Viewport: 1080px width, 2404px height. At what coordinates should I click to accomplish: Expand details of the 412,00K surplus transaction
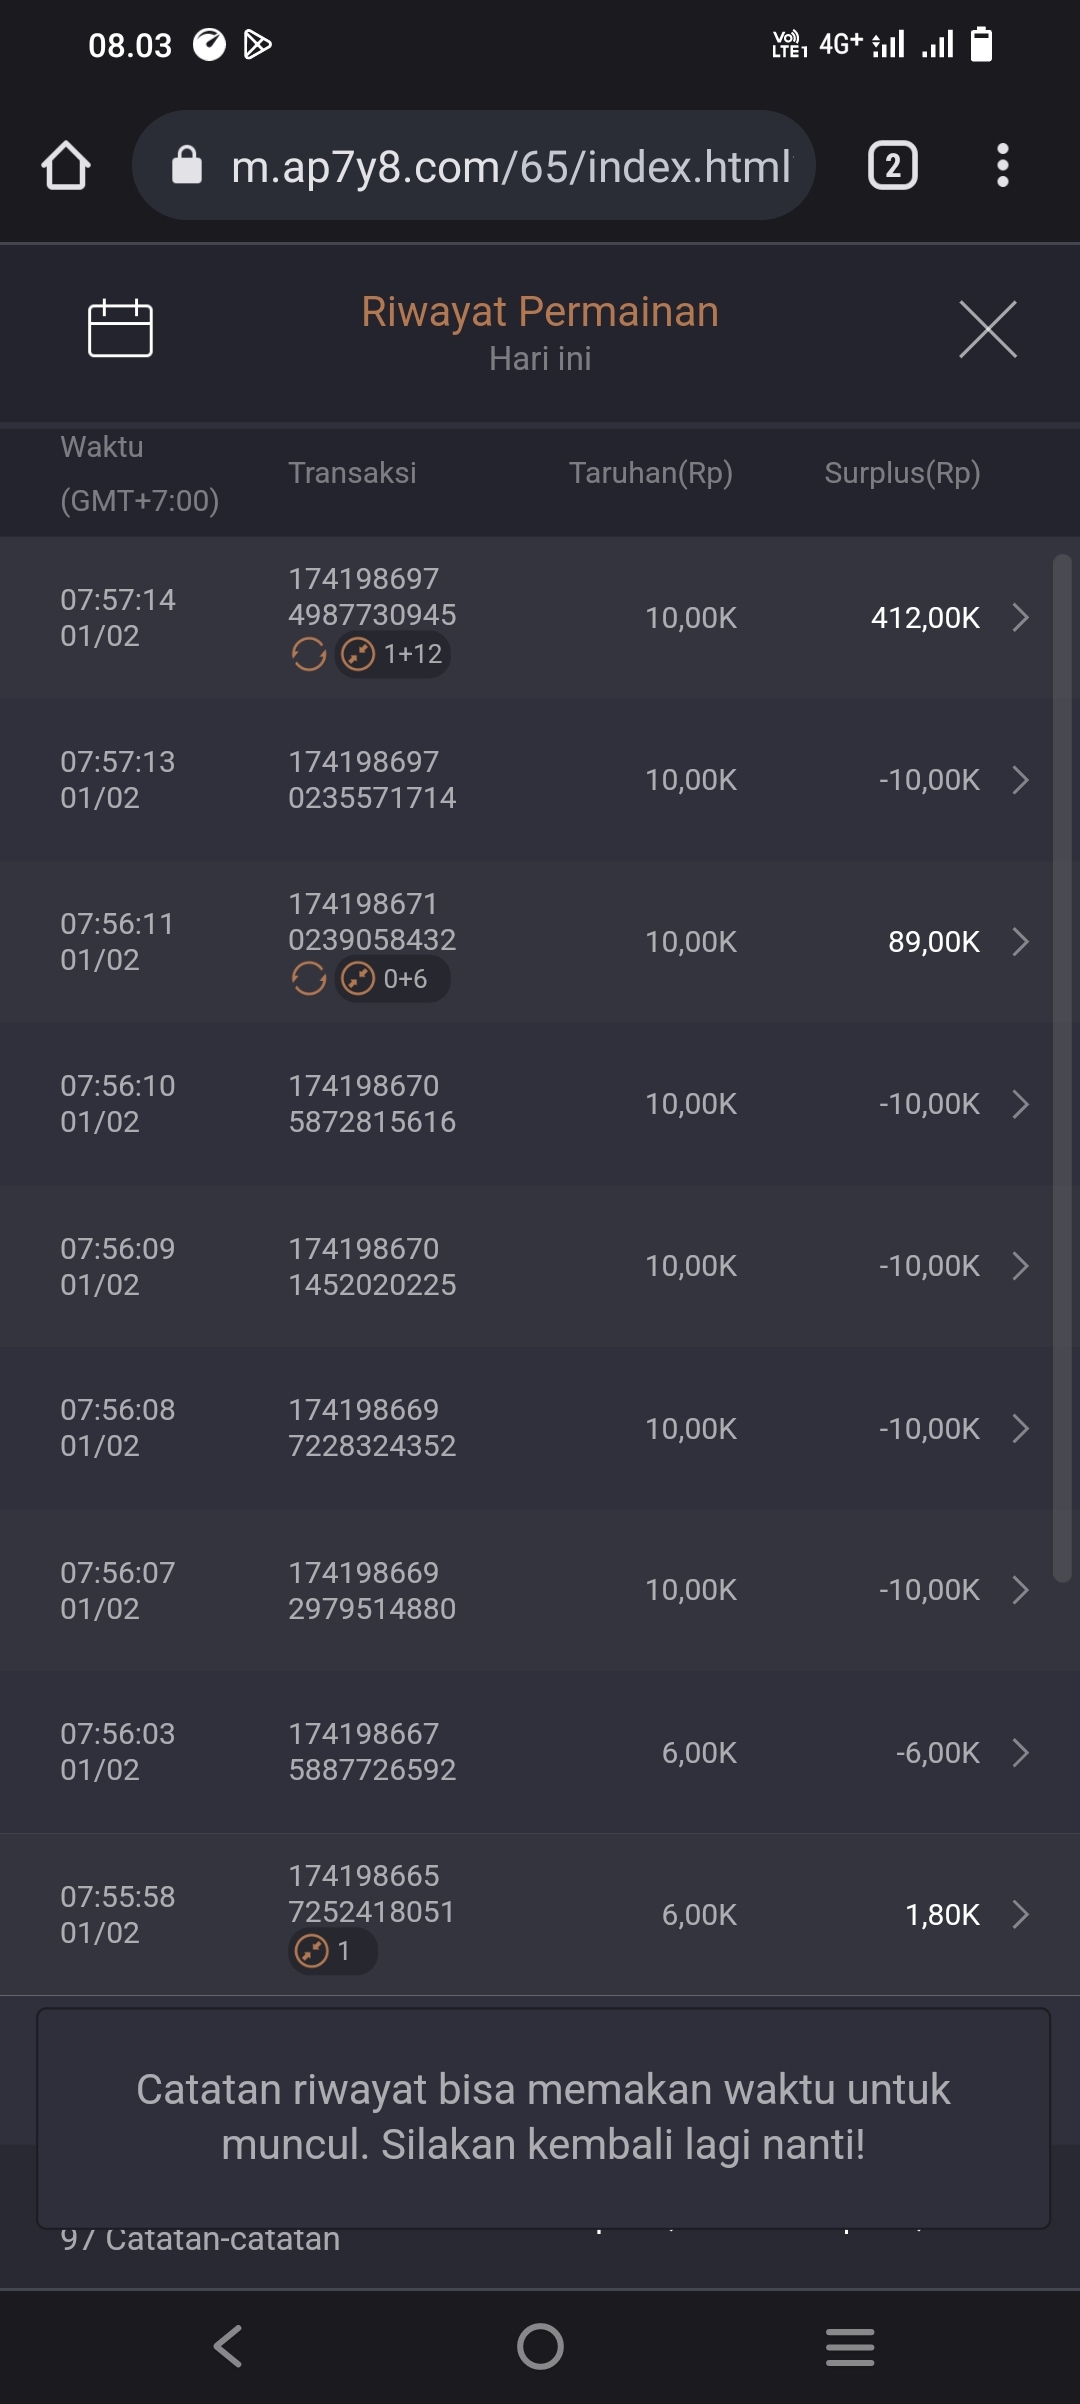coord(1020,617)
